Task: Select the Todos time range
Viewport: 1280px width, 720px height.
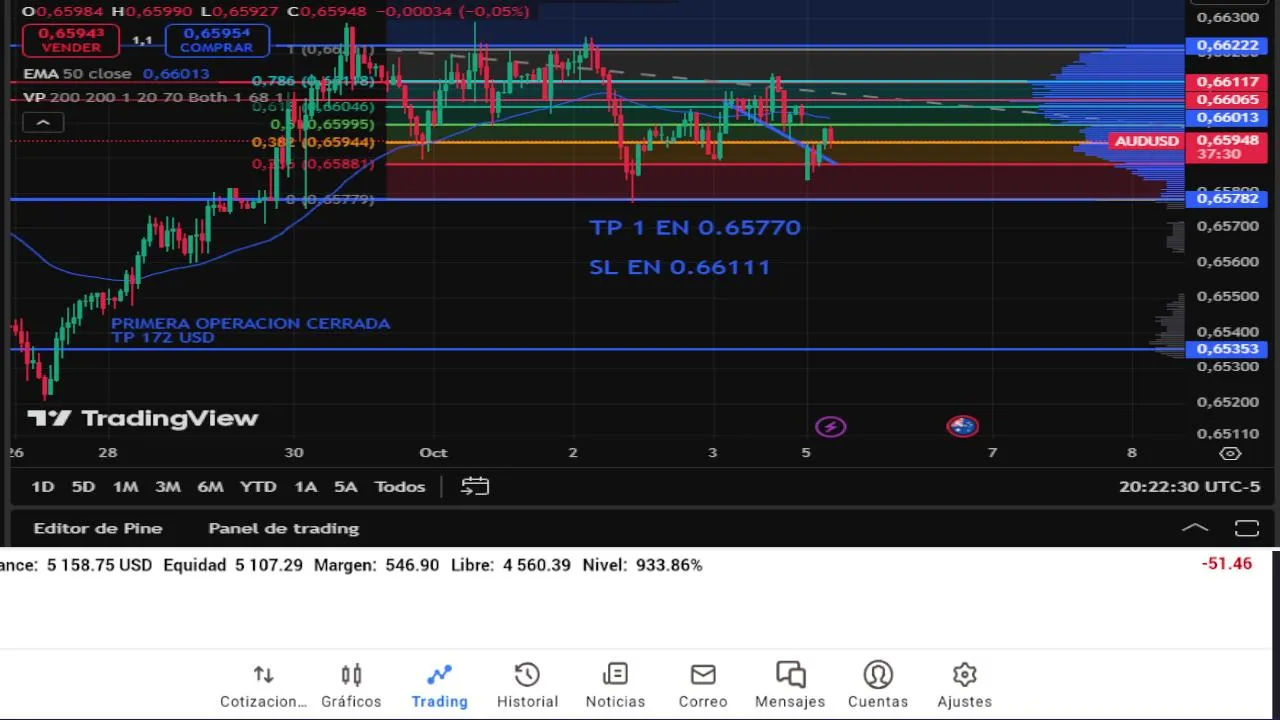Action: [x=399, y=487]
